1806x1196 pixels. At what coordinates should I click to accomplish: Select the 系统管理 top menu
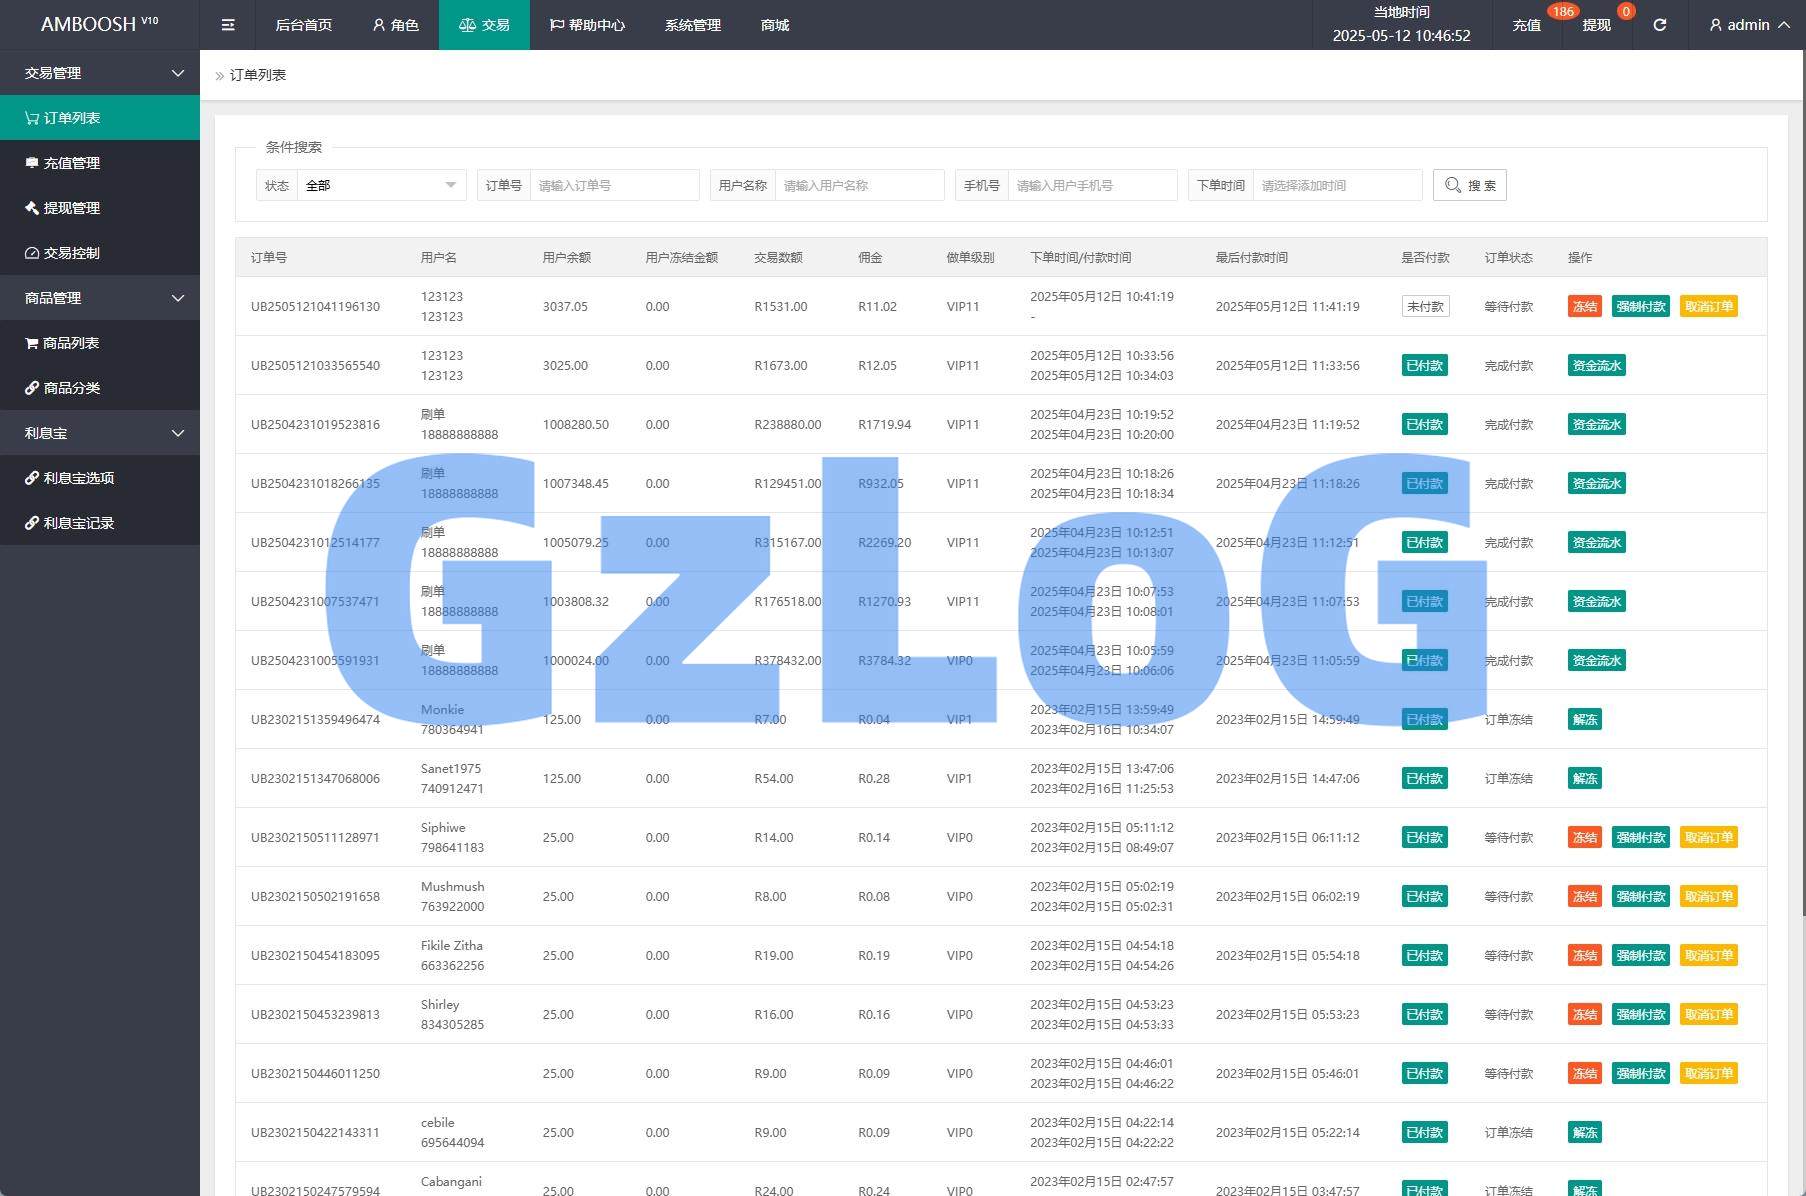point(692,25)
